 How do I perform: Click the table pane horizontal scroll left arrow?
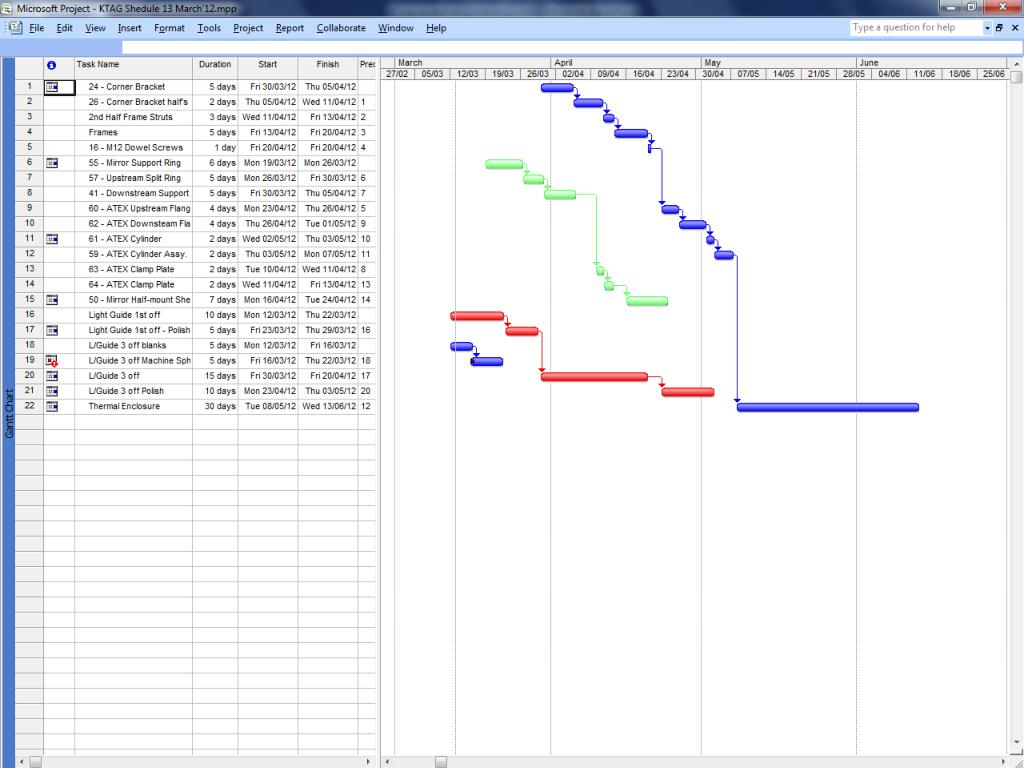coord(22,762)
